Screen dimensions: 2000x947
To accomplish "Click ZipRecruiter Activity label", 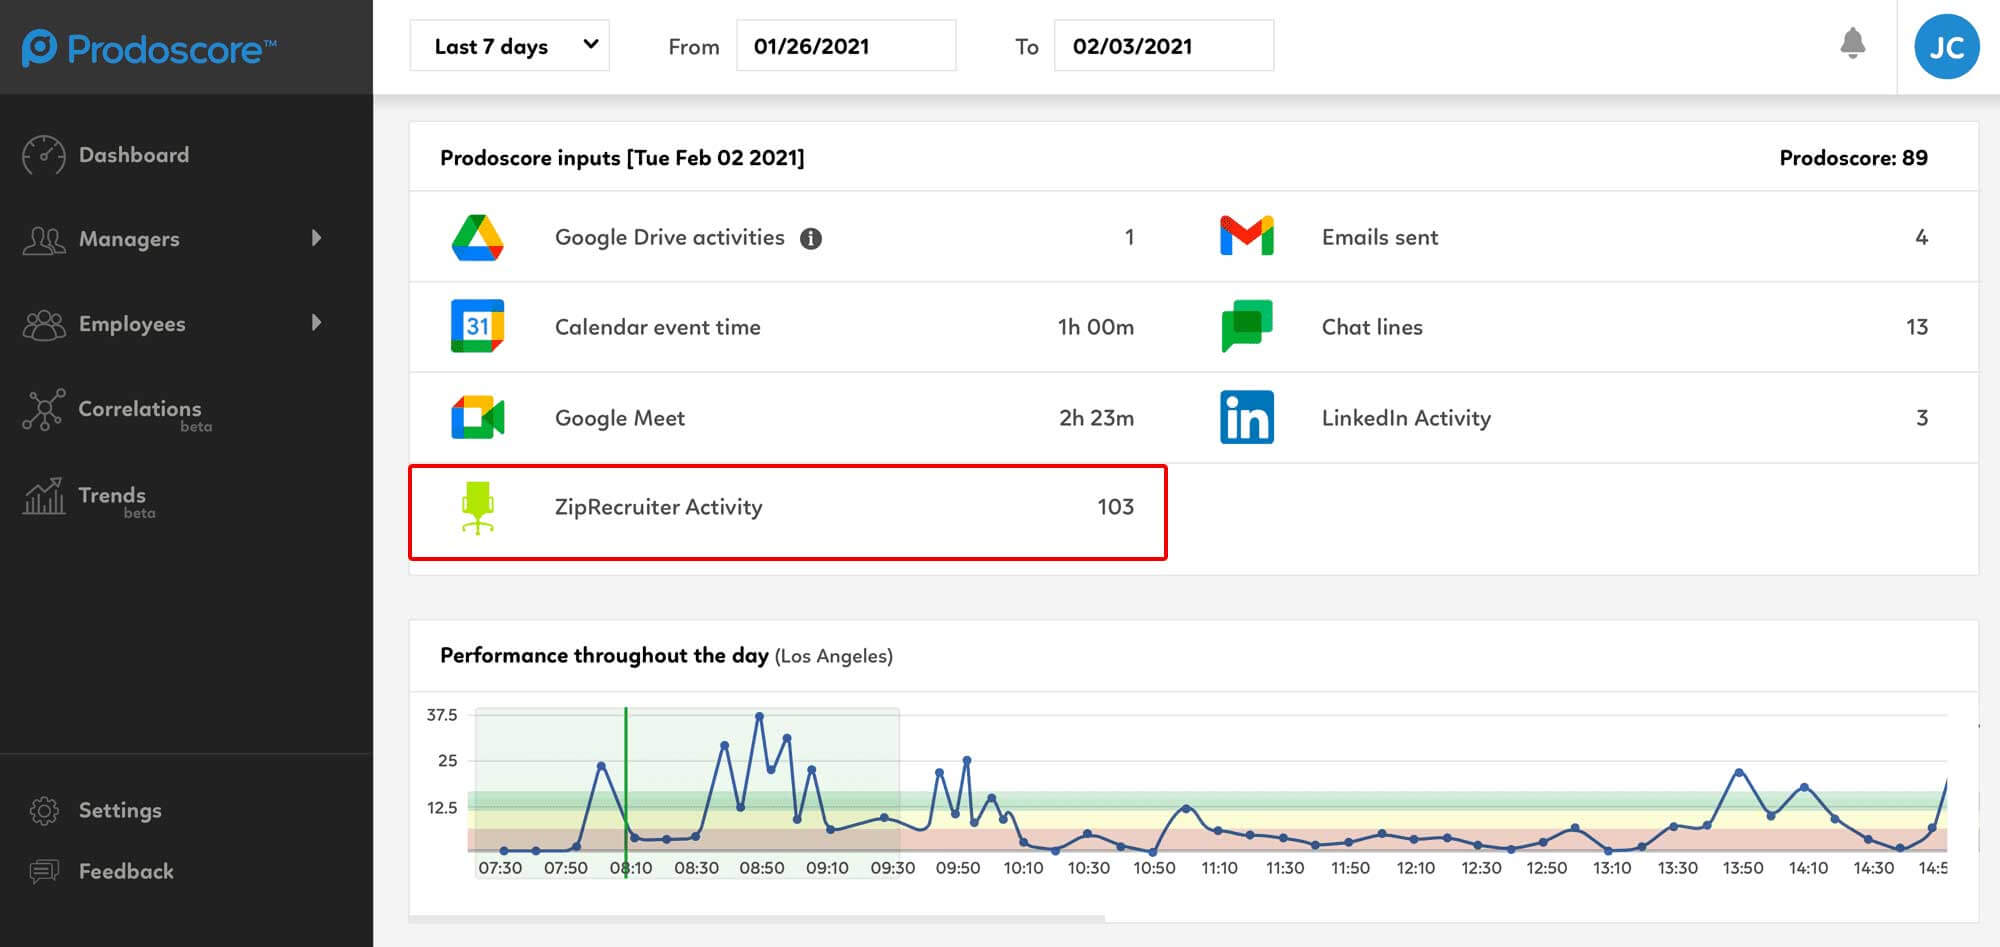I will tap(659, 507).
